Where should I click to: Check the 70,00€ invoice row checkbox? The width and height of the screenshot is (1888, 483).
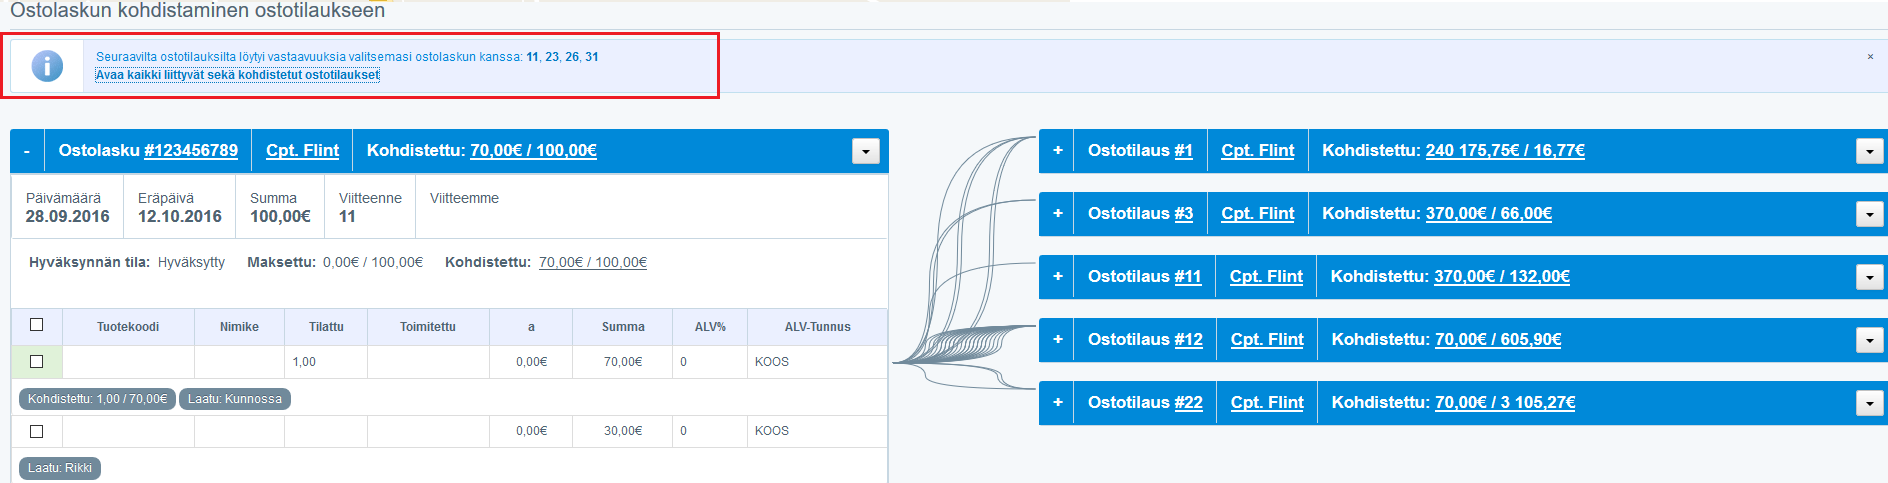[x=37, y=362]
